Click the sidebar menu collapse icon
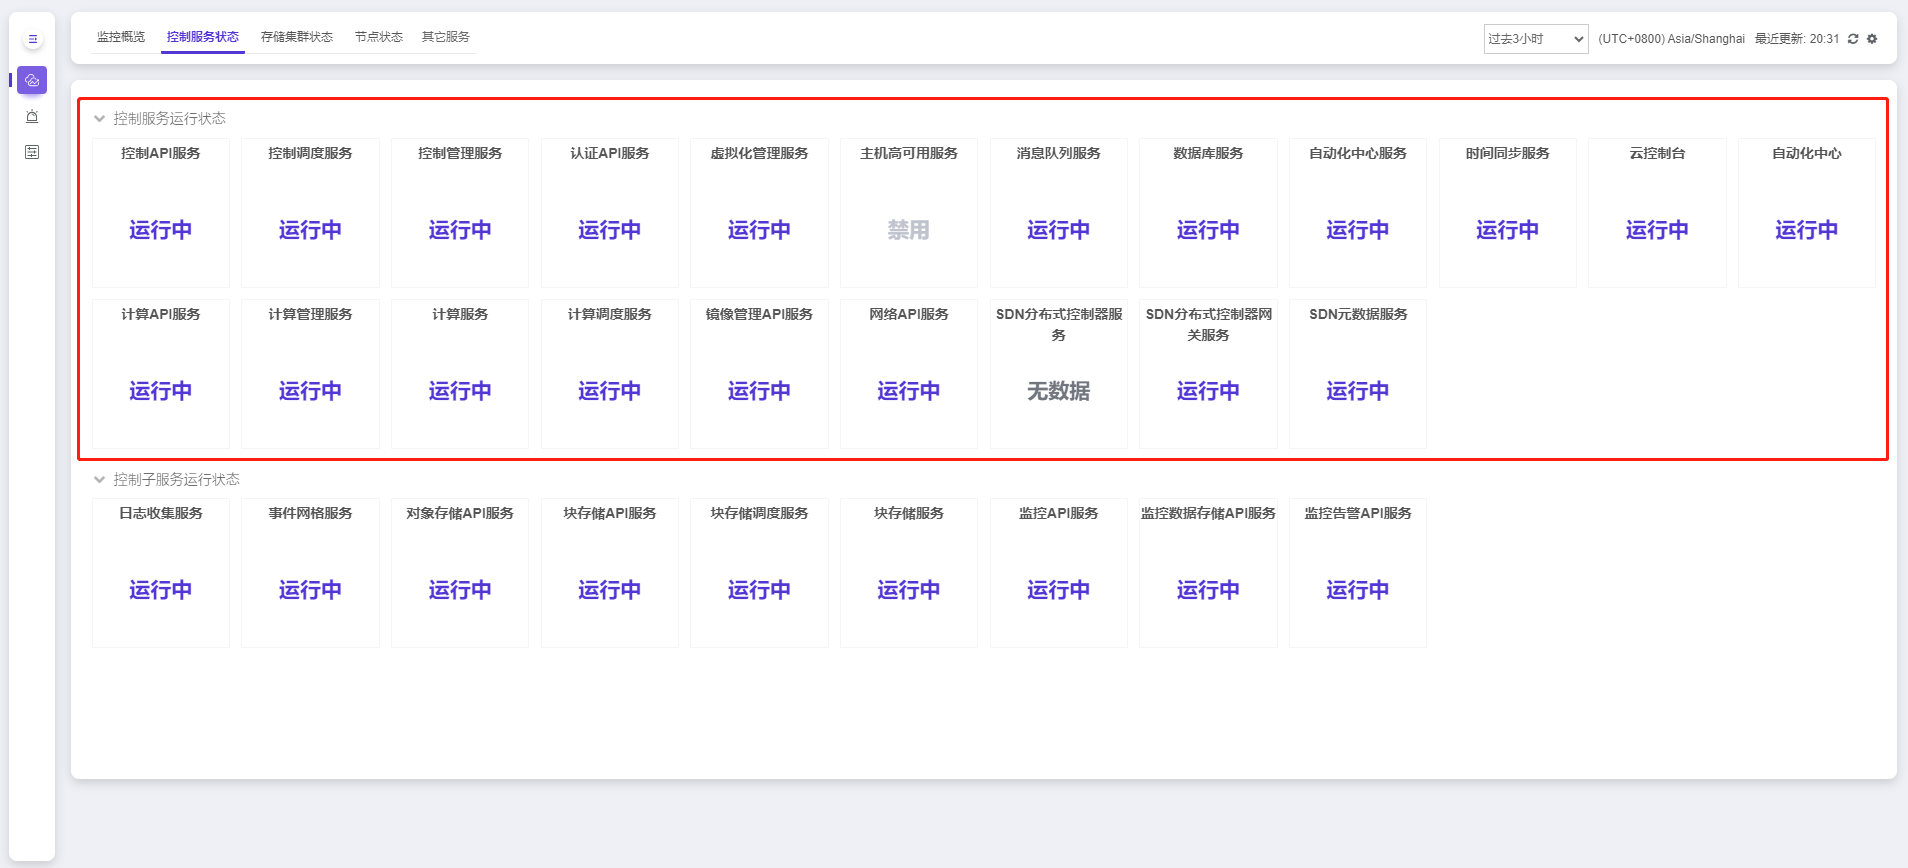Image resolution: width=1908 pixels, height=868 pixels. 32,39
